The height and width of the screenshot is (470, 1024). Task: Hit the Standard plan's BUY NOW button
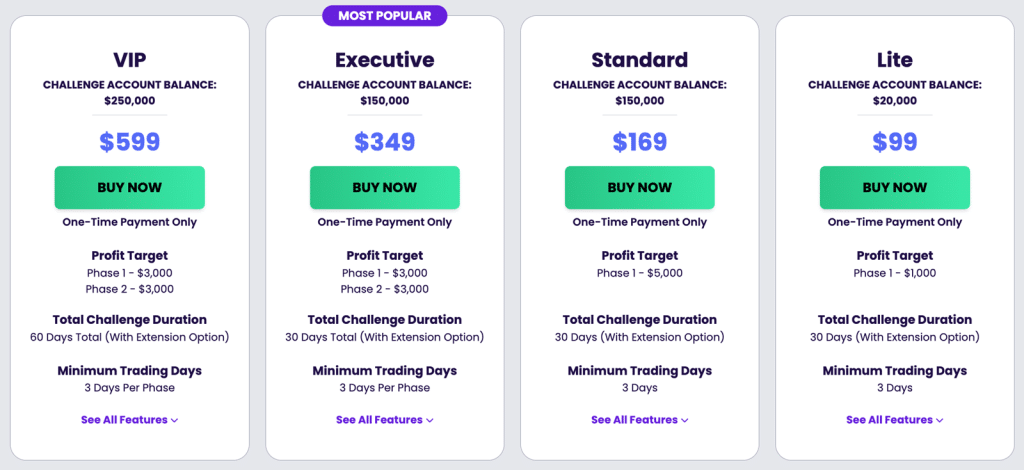click(x=639, y=187)
